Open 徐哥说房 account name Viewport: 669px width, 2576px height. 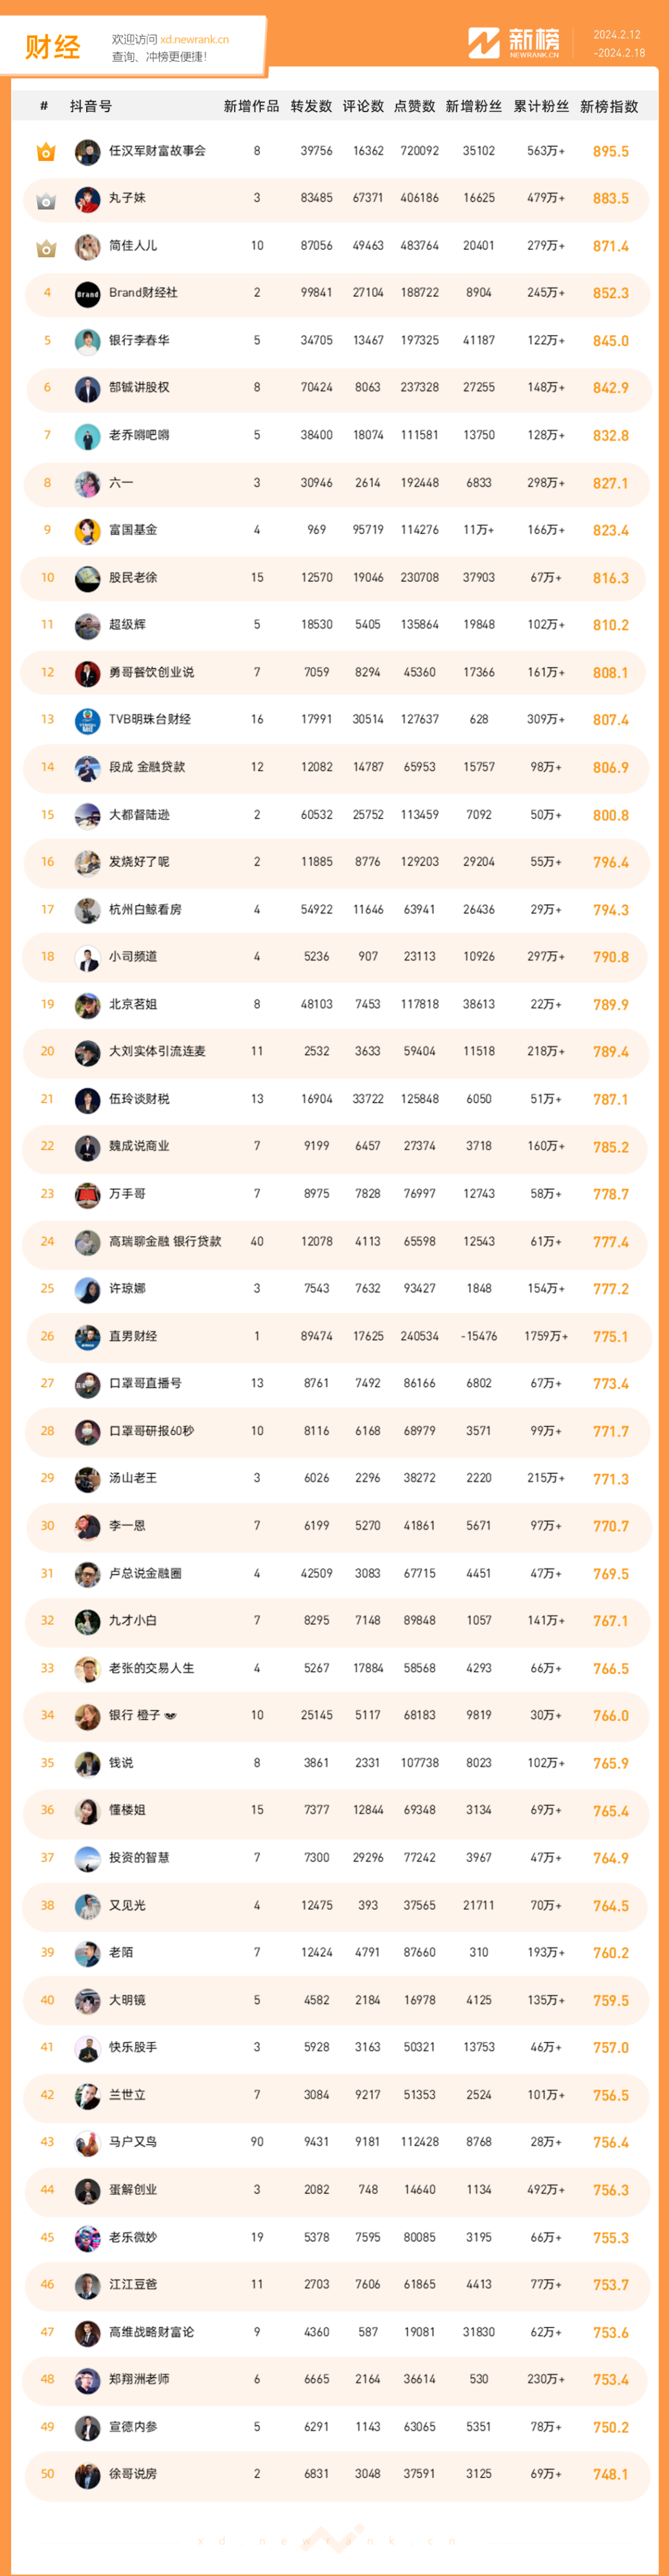[x=133, y=2475]
